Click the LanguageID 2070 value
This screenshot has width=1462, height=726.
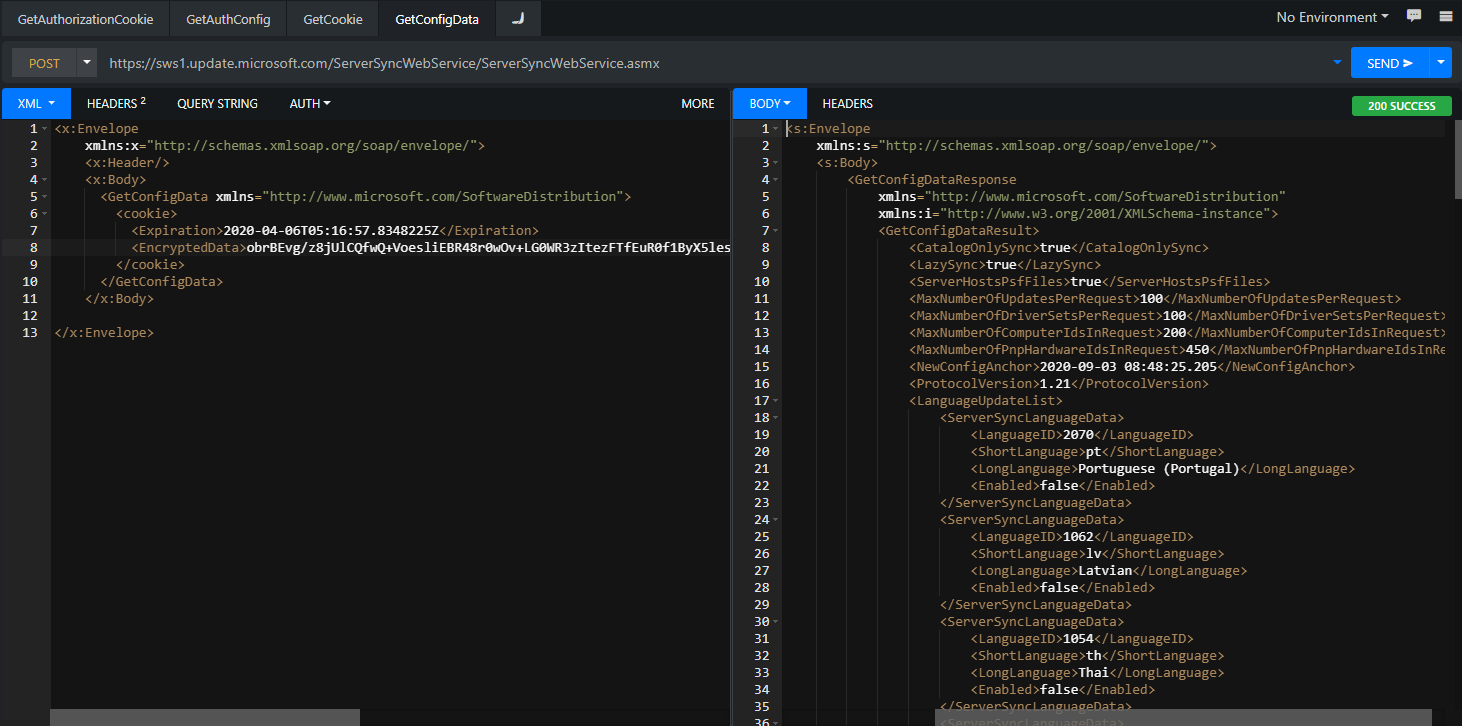click(x=1078, y=435)
